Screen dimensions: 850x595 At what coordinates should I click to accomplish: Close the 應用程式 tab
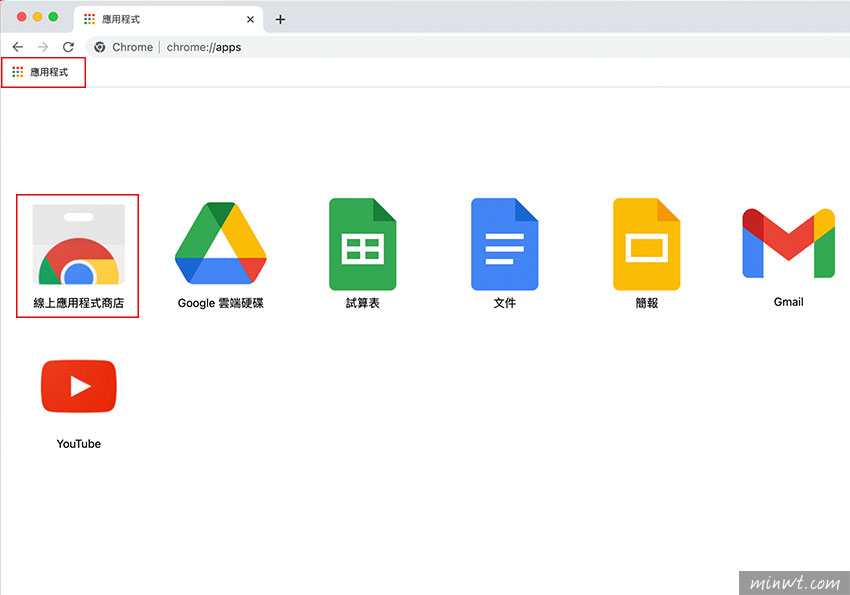(250, 20)
